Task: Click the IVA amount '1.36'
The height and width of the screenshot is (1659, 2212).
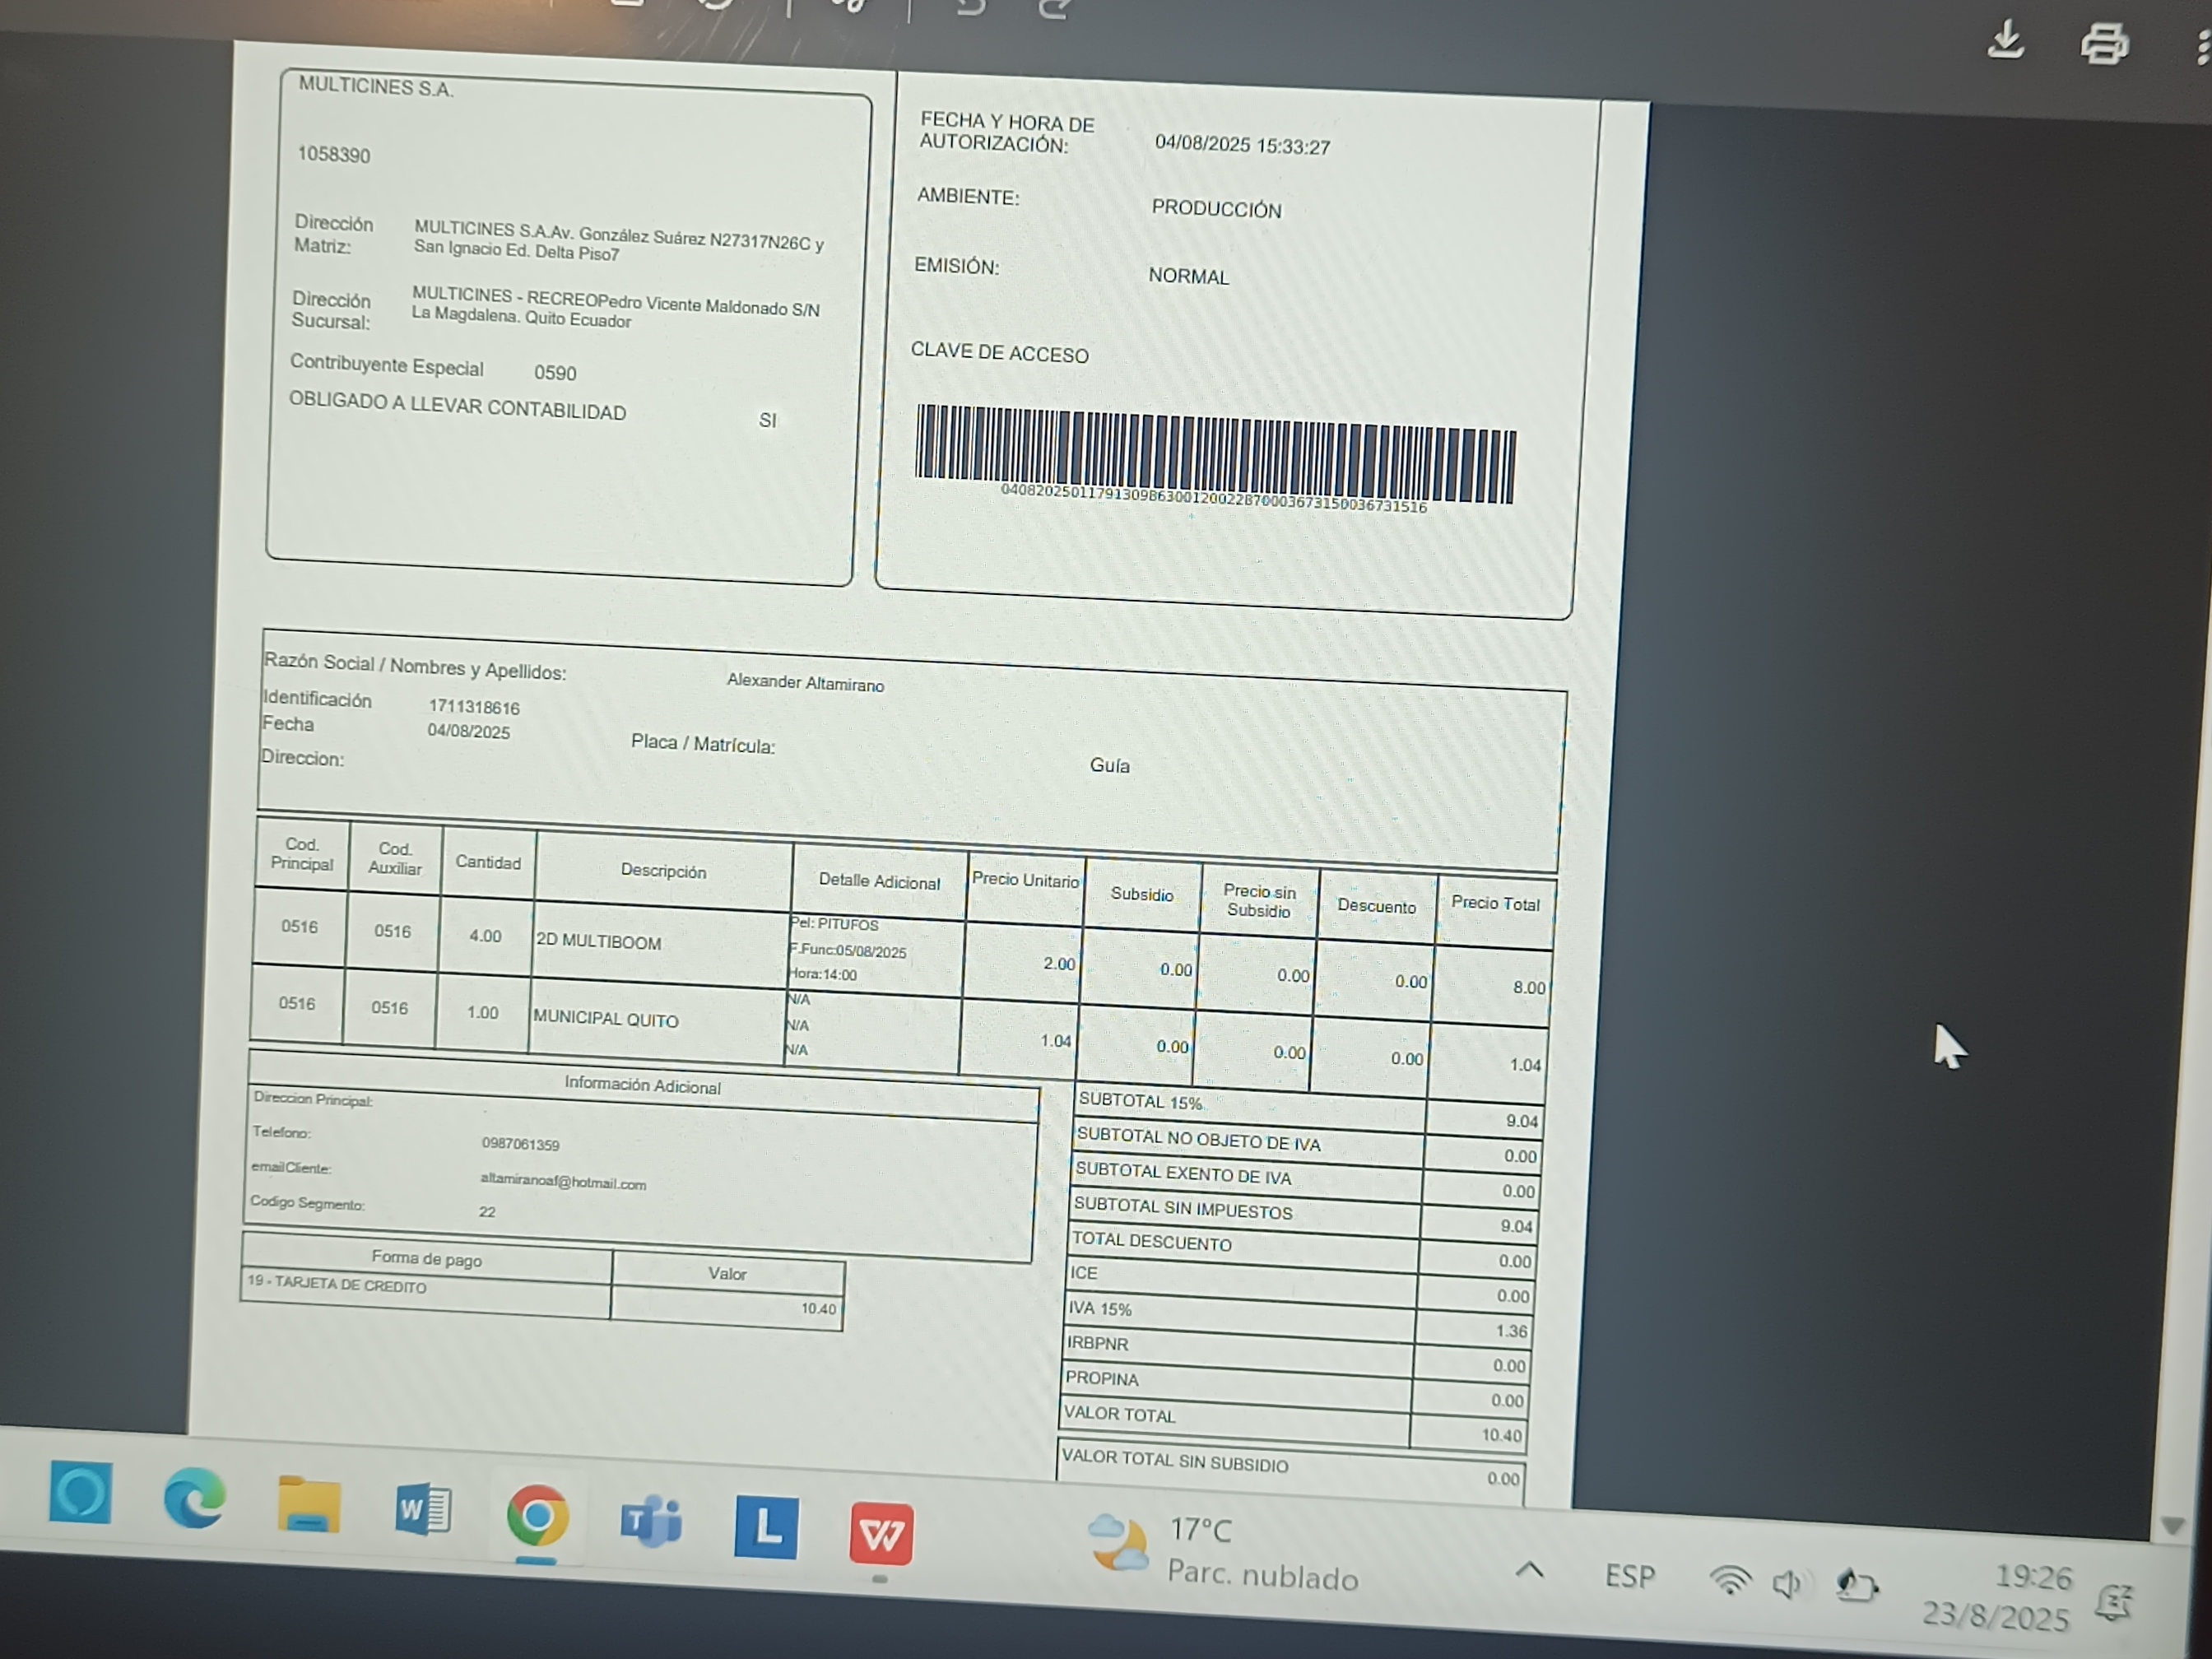Action: [x=1511, y=1332]
